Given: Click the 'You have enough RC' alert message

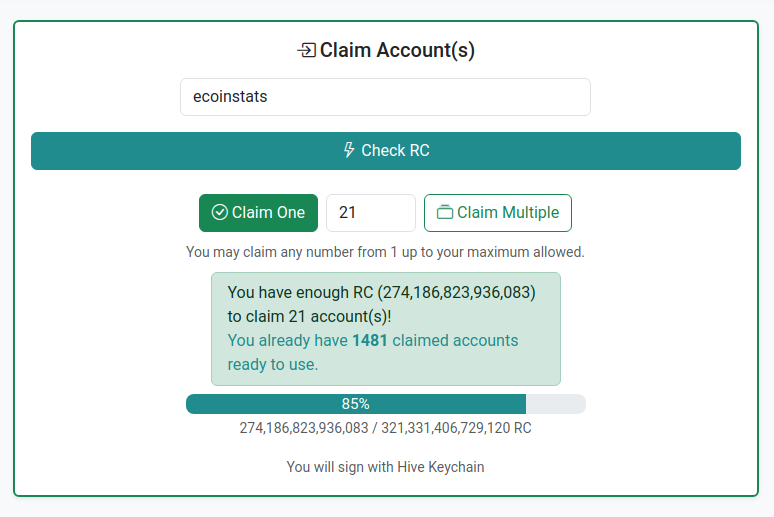Looking at the screenshot, I should pos(386,329).
